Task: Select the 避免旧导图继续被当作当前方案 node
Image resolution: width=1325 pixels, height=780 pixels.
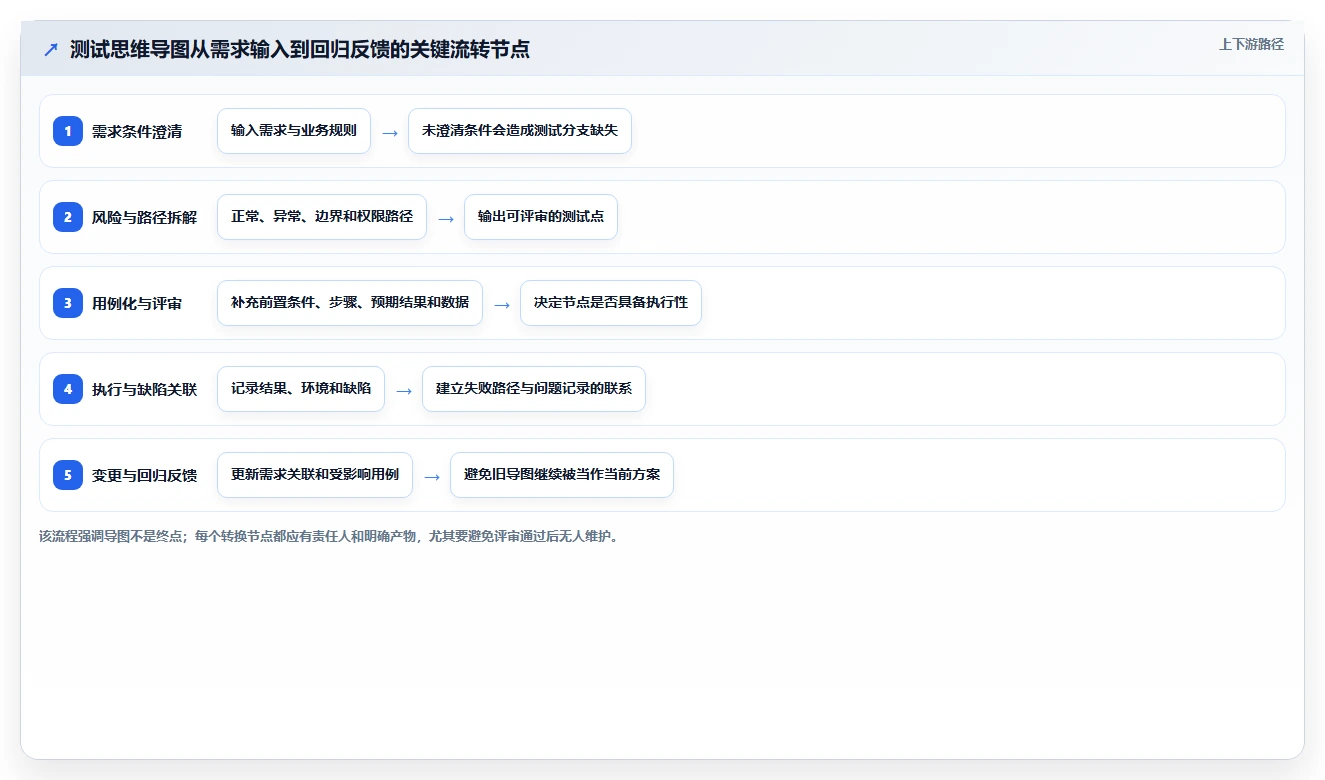Action: coord(562,475)
